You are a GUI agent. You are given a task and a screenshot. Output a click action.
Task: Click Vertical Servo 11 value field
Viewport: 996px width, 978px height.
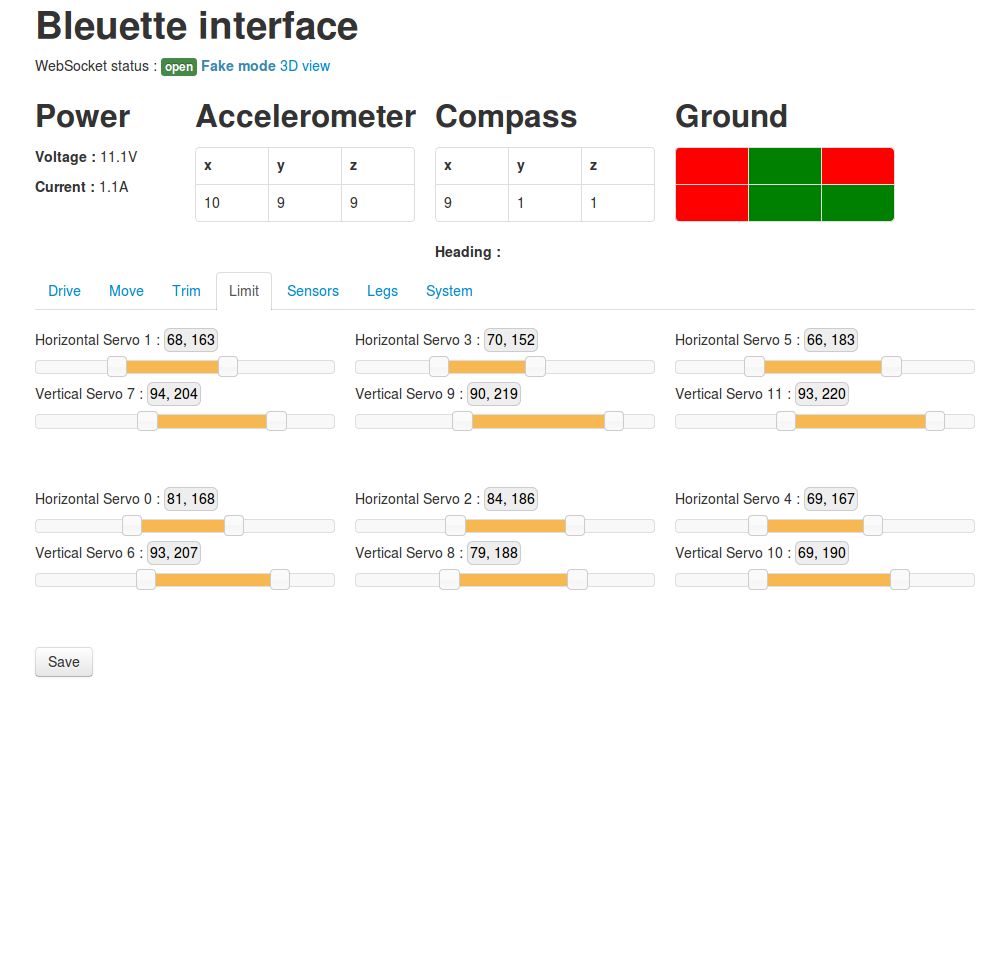click(821, 394)
